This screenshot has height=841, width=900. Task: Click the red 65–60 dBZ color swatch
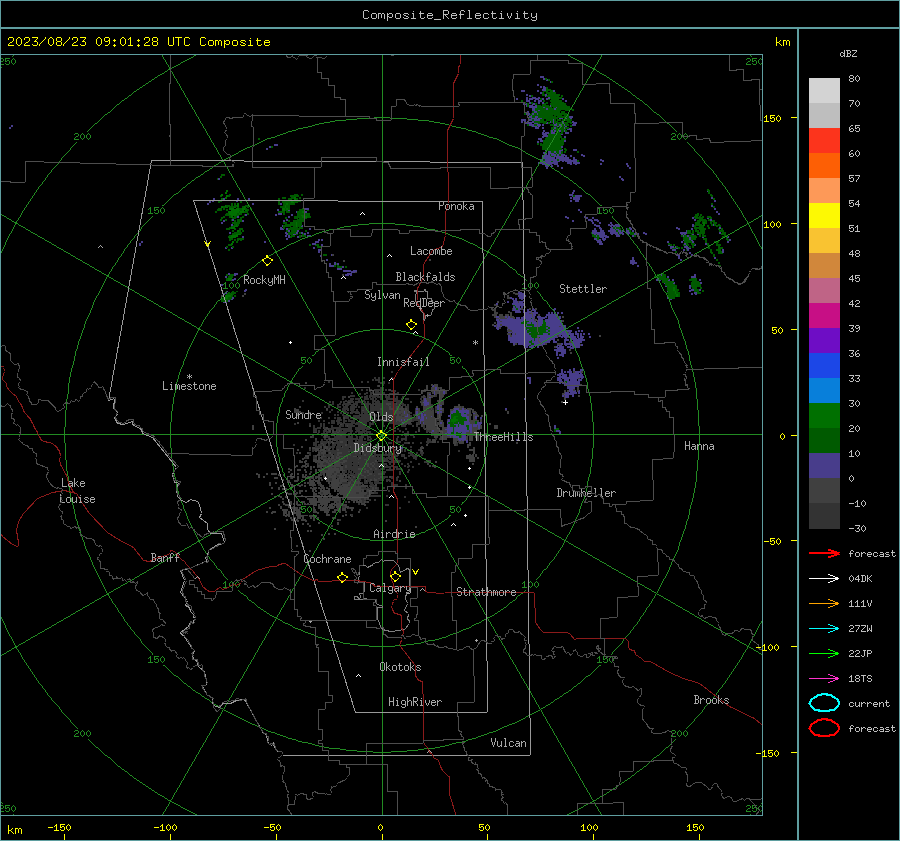click(x=824, y=141)
